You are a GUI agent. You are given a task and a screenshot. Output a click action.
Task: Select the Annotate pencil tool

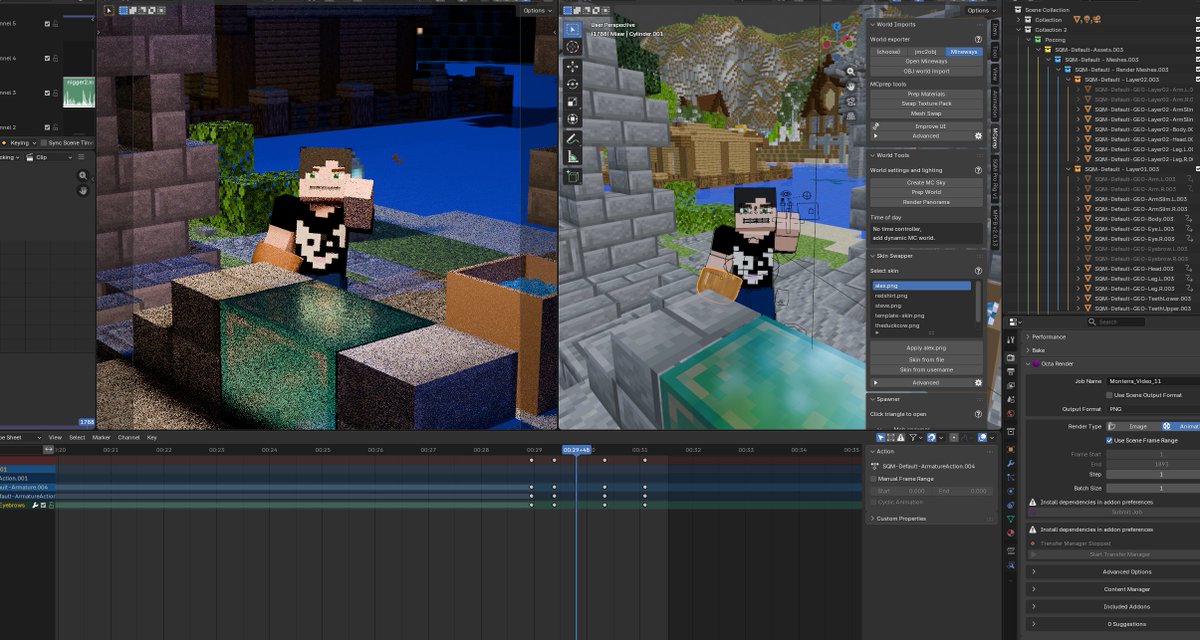coord(572,138)
